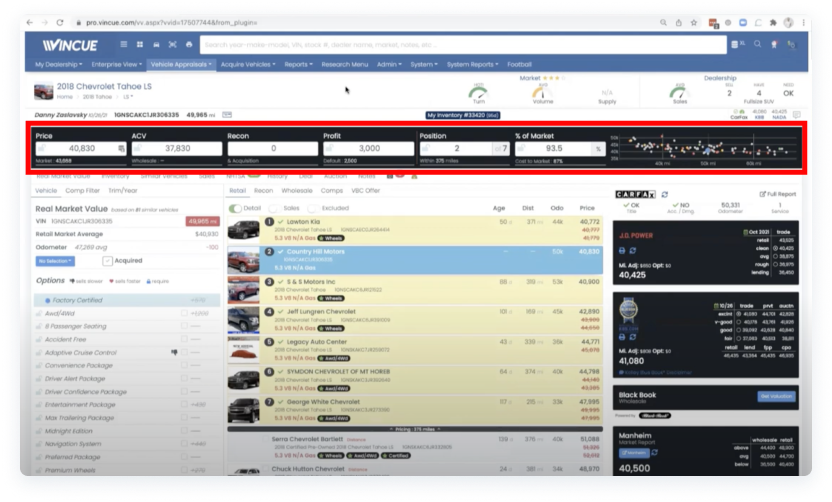
Task: Open Enterprise View dropdown menu
Action: coord(117,64)
